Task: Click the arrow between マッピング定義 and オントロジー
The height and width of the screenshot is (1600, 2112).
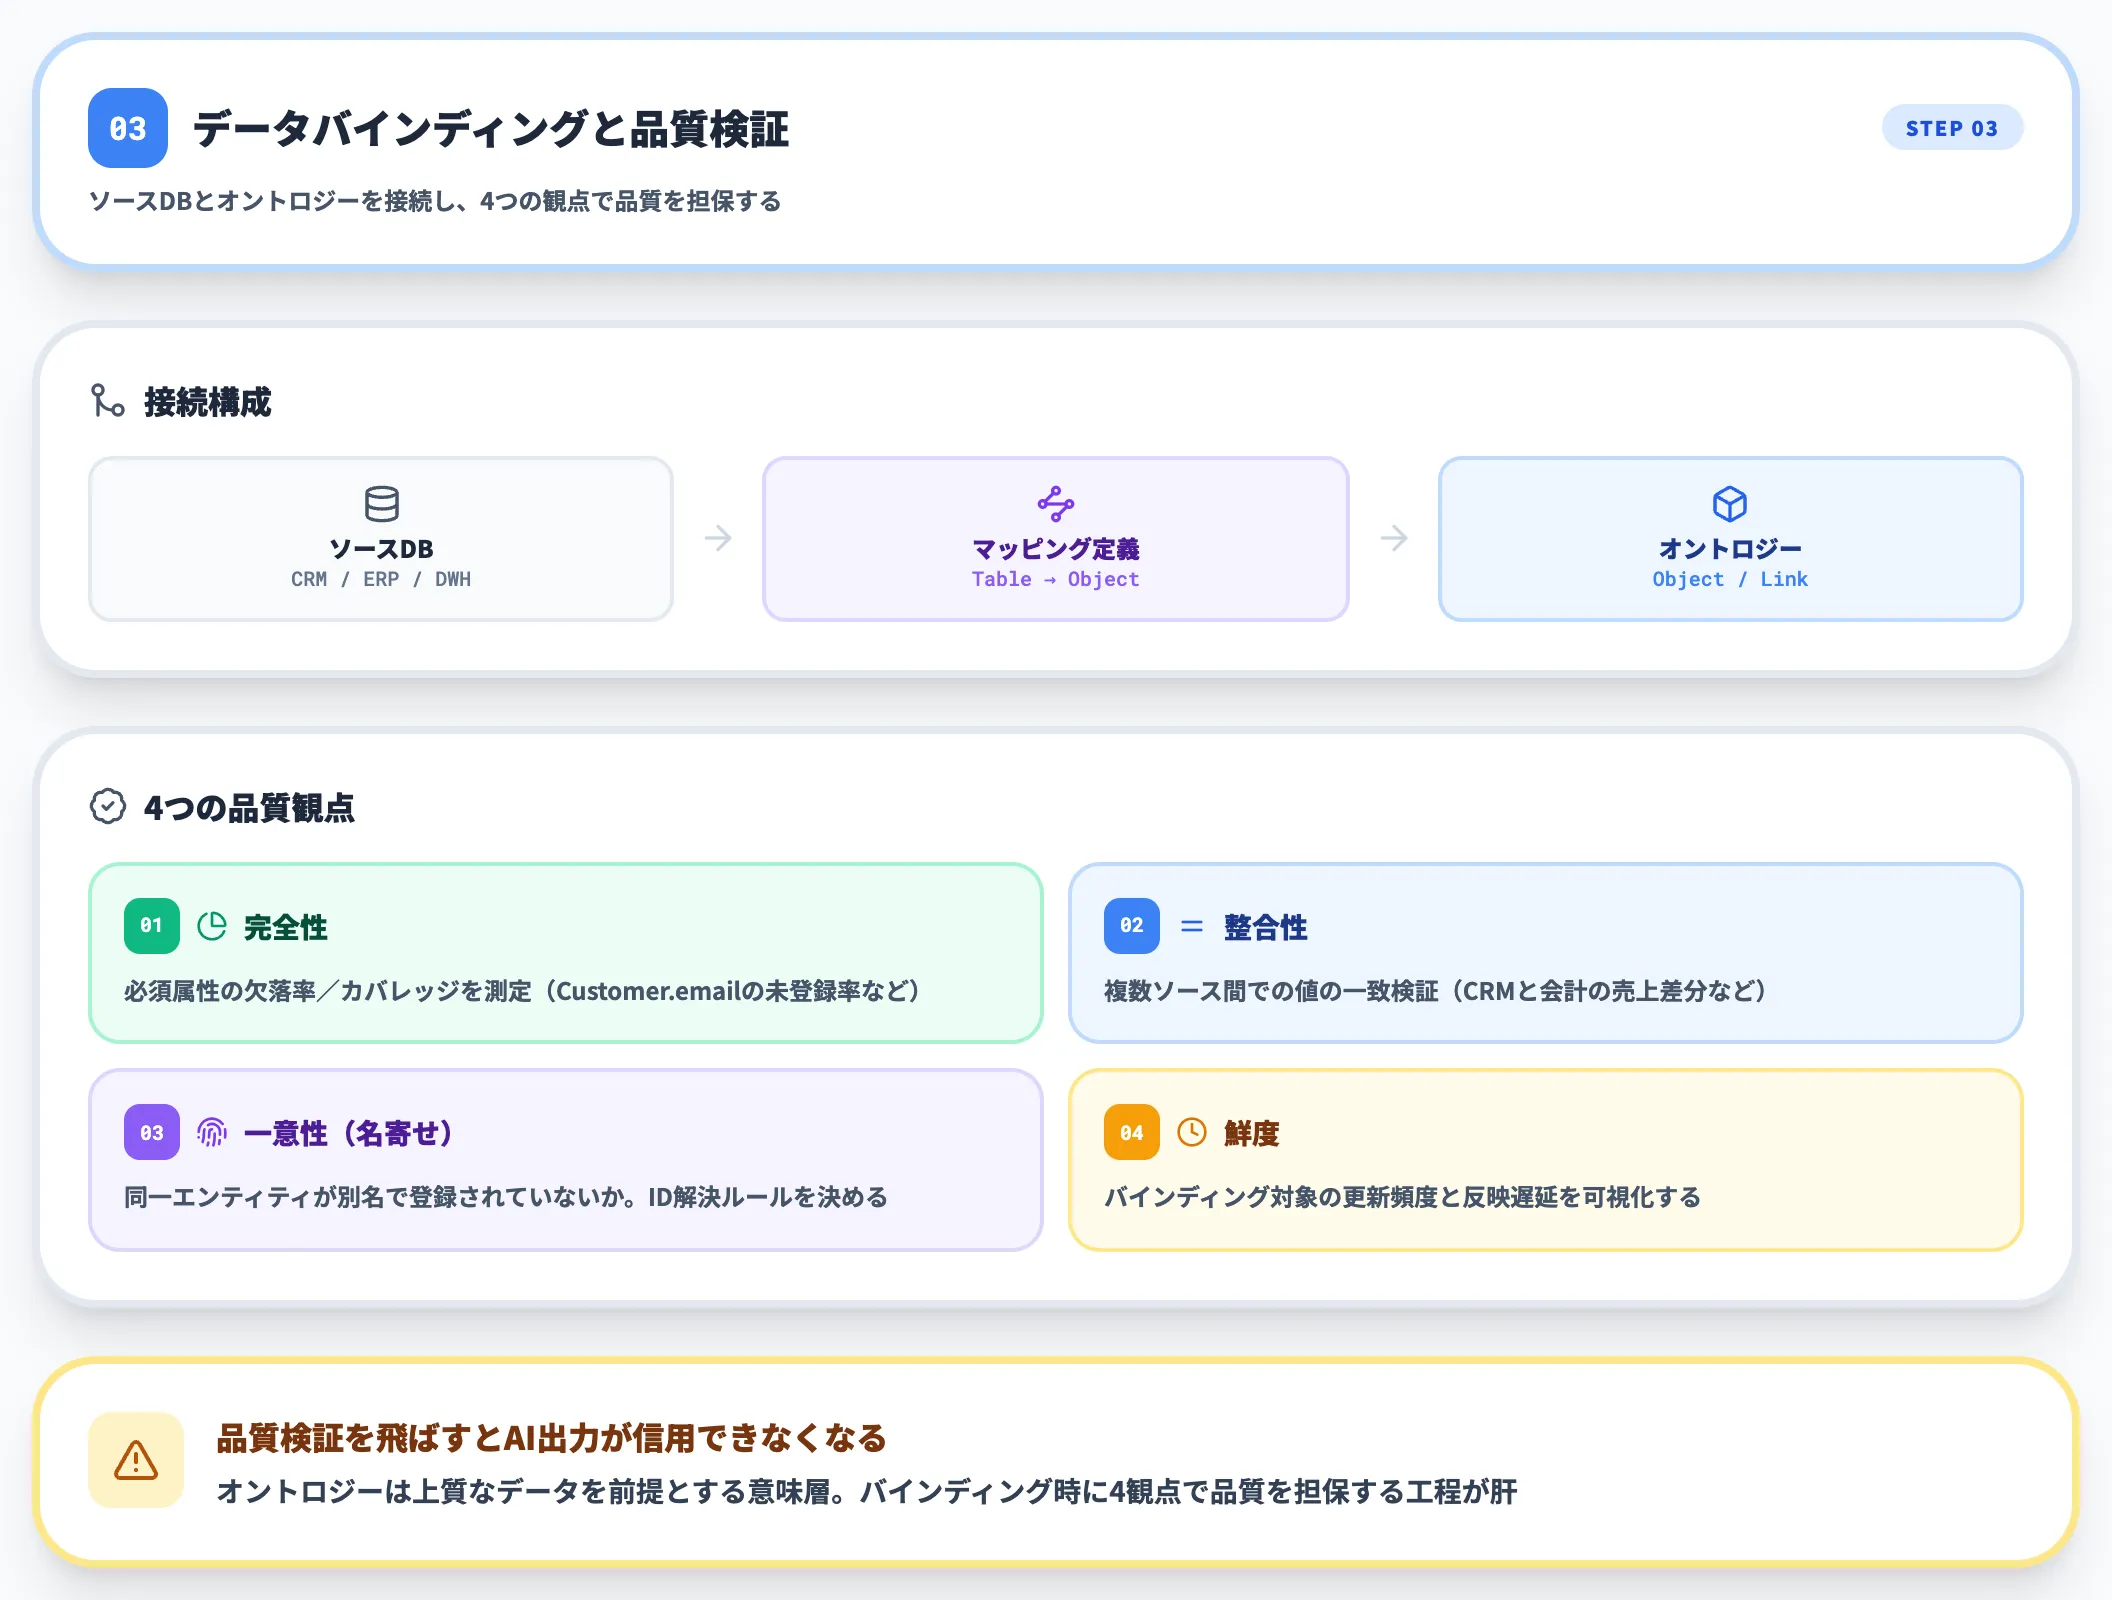Action: point(1393,538)
